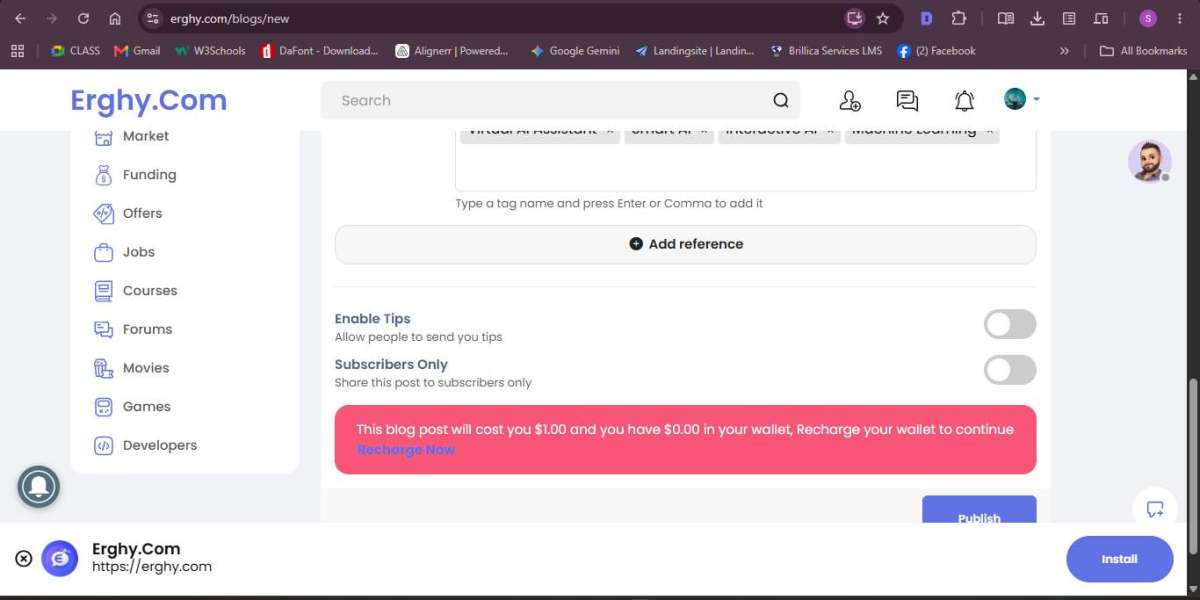Select the Offers tag icon
This screenshot has height=600, width=1200.
click(x=104, y=214)
